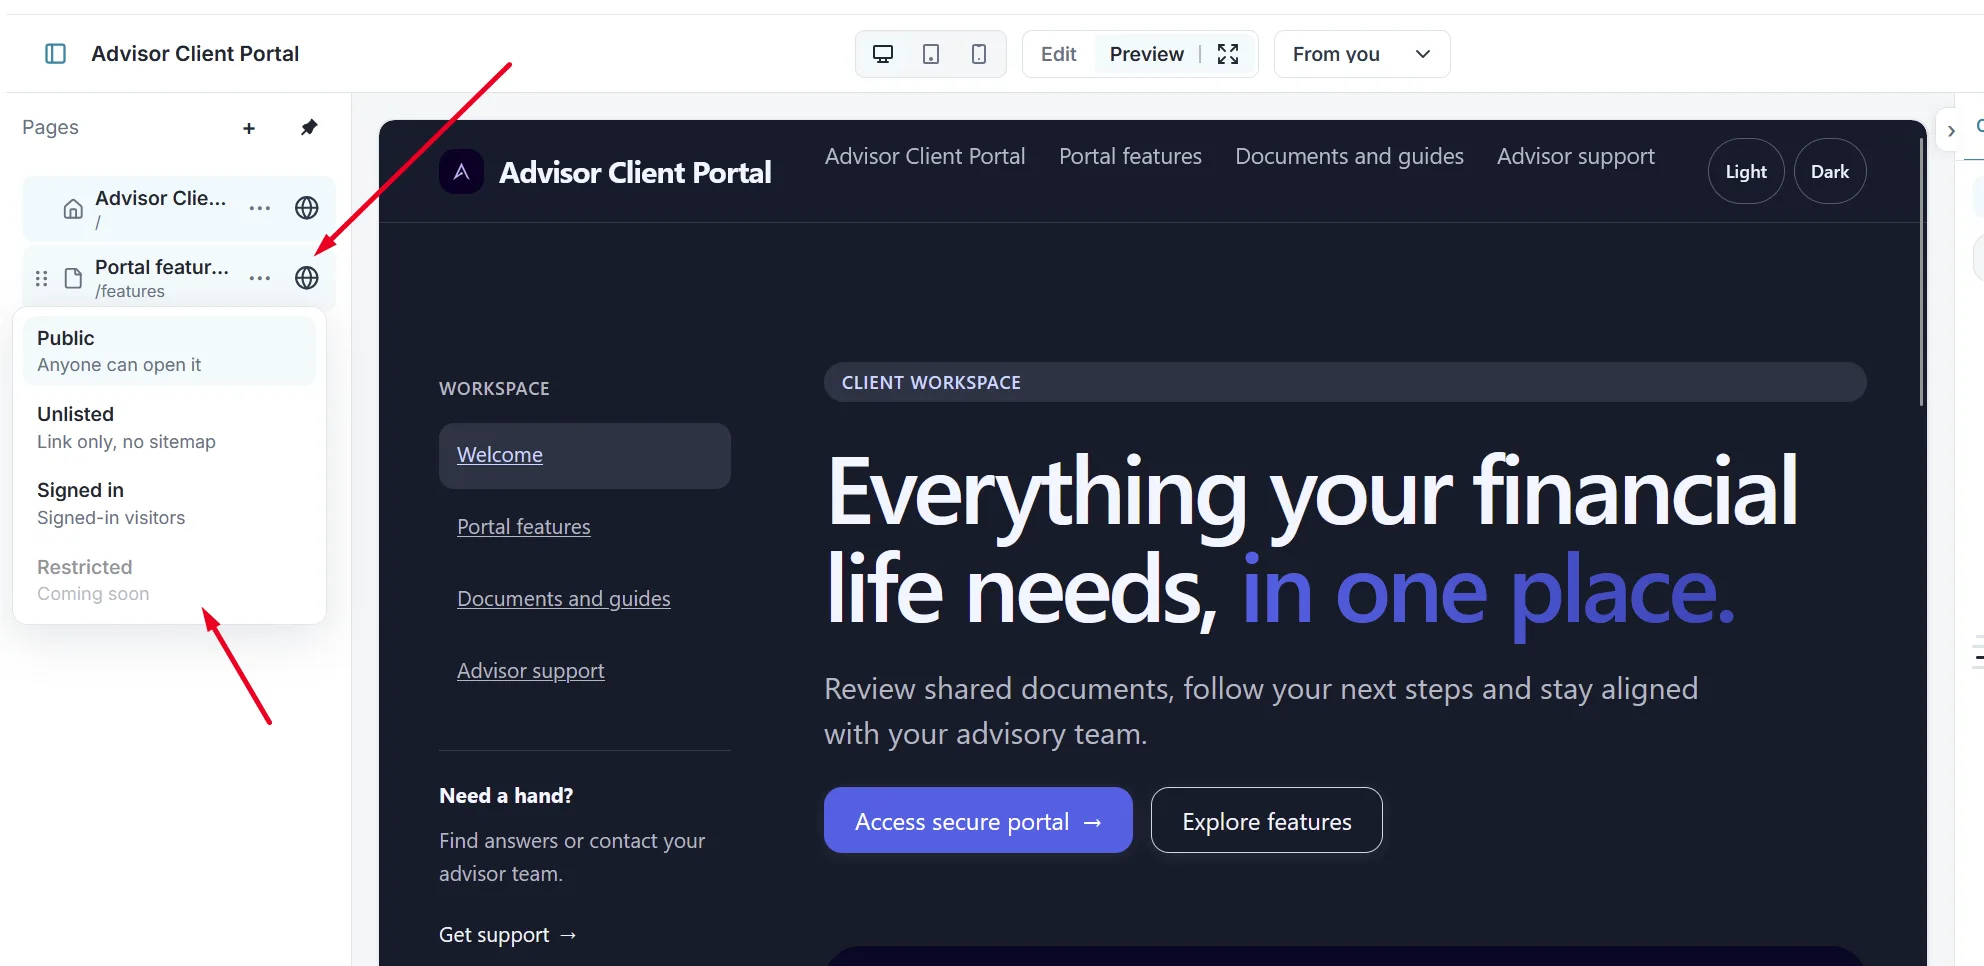This screenshot has height=966, width=1984.
Task: Open Documents and guides sidebar link
Action: pyautogui.click(x=564, y=599)
